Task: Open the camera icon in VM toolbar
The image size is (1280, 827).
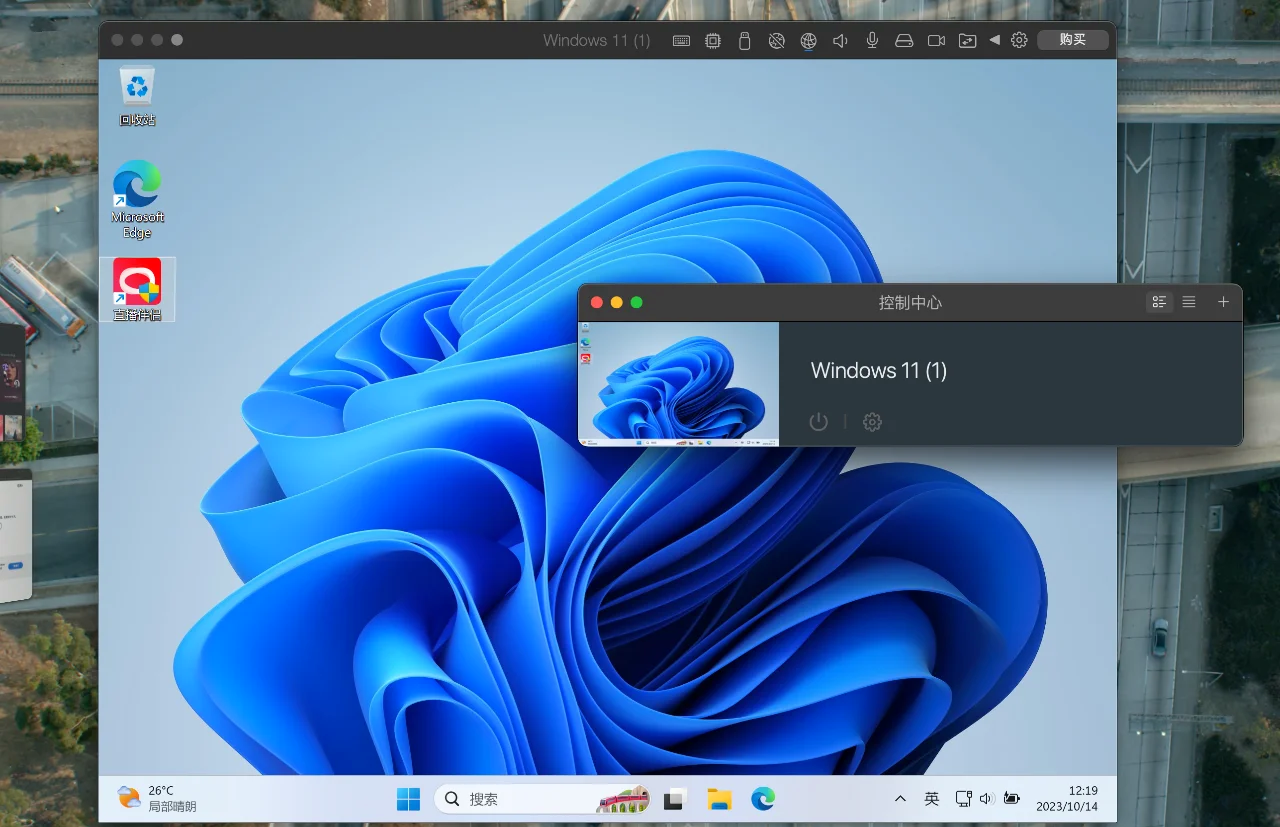Action: tap(936, 41)
